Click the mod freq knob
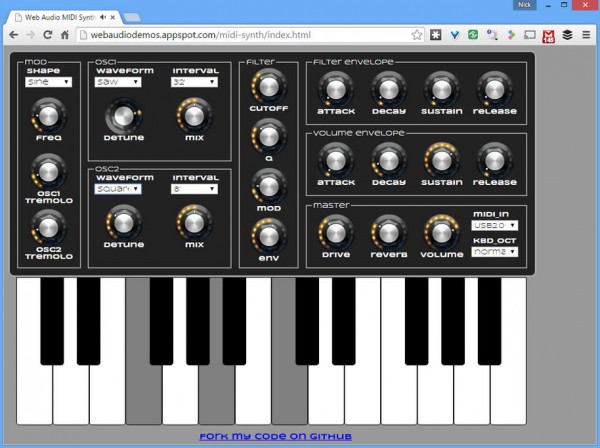 tap(49, 116)
